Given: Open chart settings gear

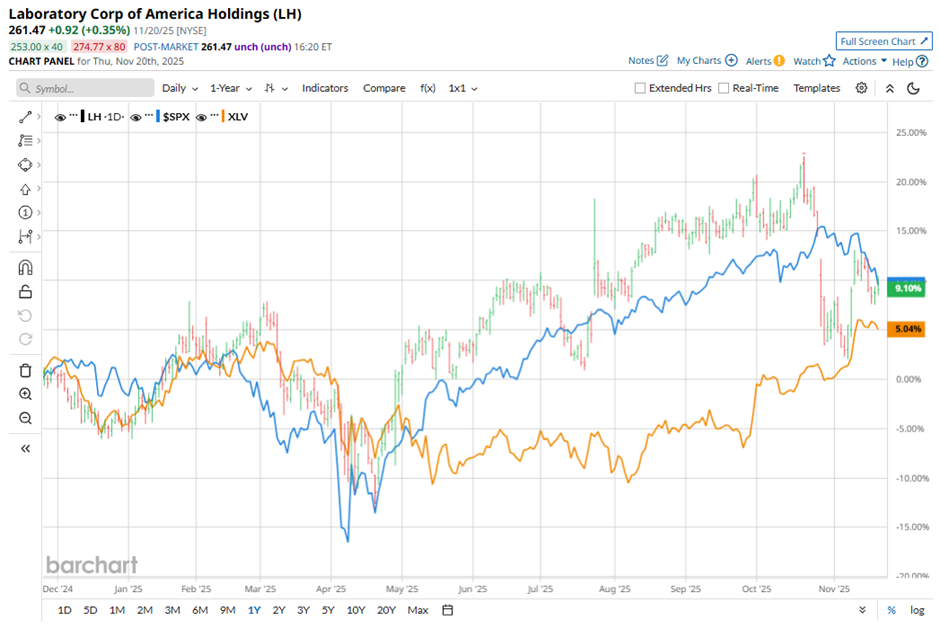Looking at the screenshot, I should pos(861,88).
